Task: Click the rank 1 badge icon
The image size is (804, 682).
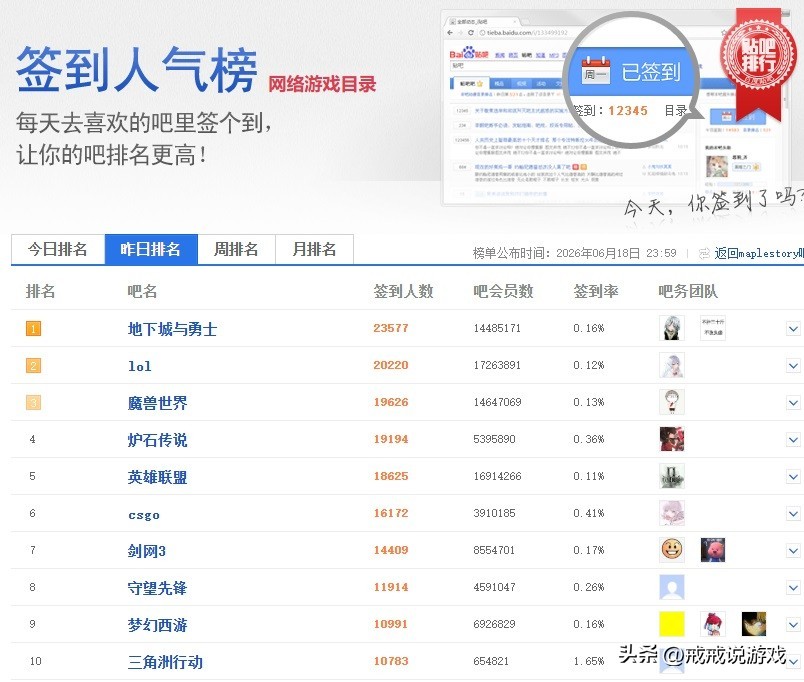Action: (x=33, y=329)
